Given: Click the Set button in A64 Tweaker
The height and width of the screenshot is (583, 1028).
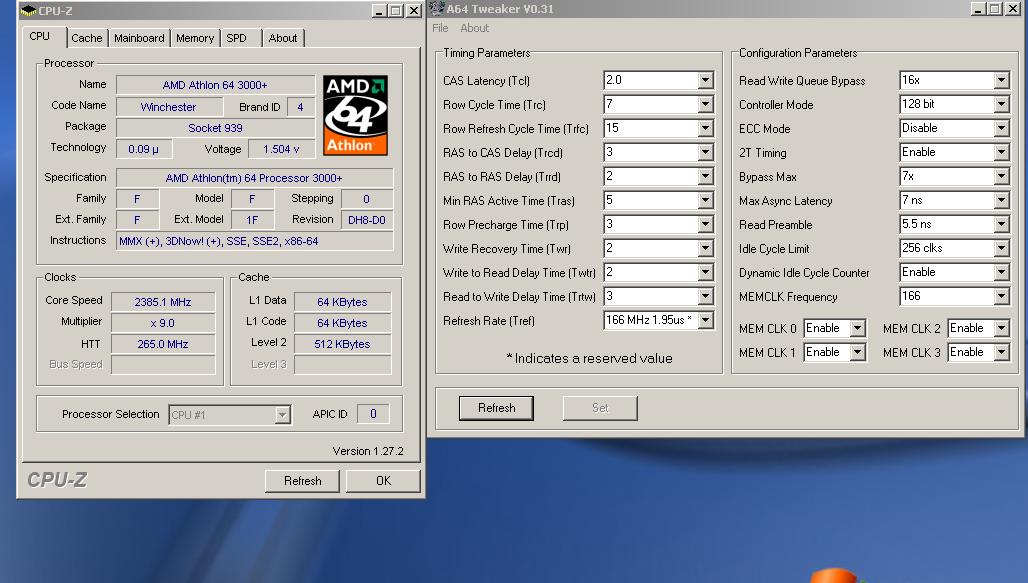Looking at the screenshot, I should pyautogui.click(x=600, y=408).
